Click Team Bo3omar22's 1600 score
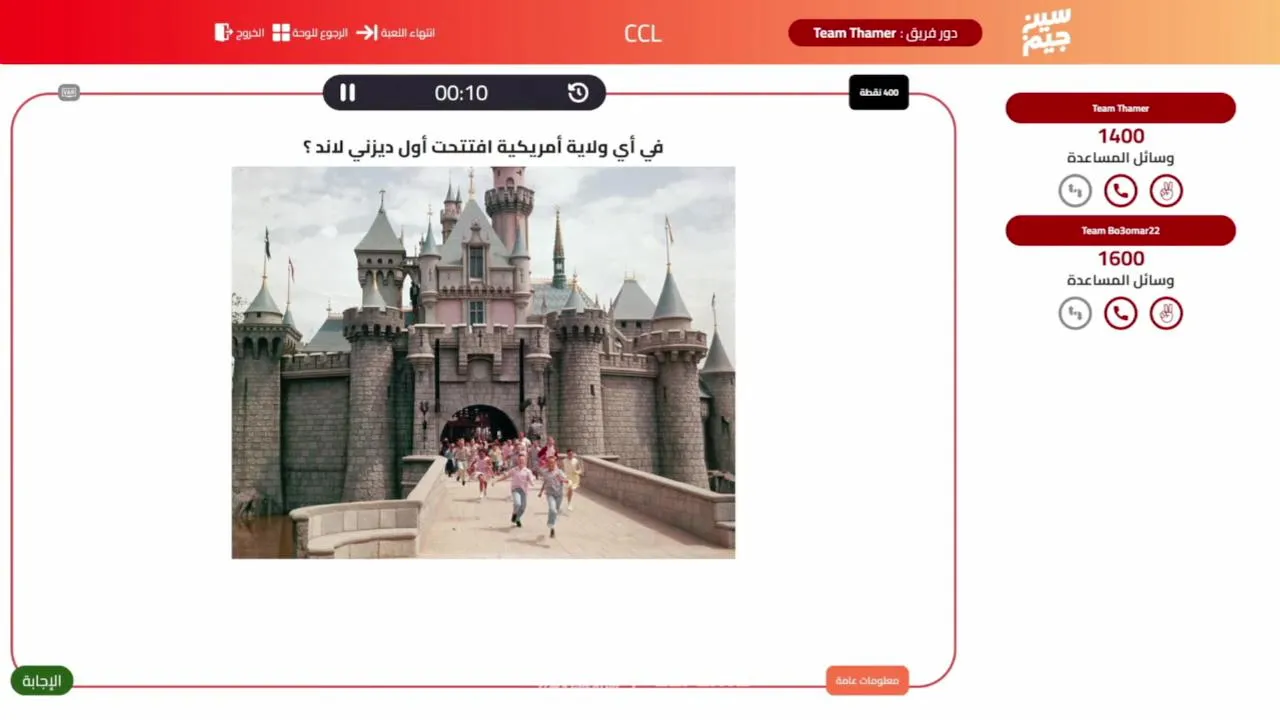The height and width of the screenshot is (720, 1280). point(1121,259)
